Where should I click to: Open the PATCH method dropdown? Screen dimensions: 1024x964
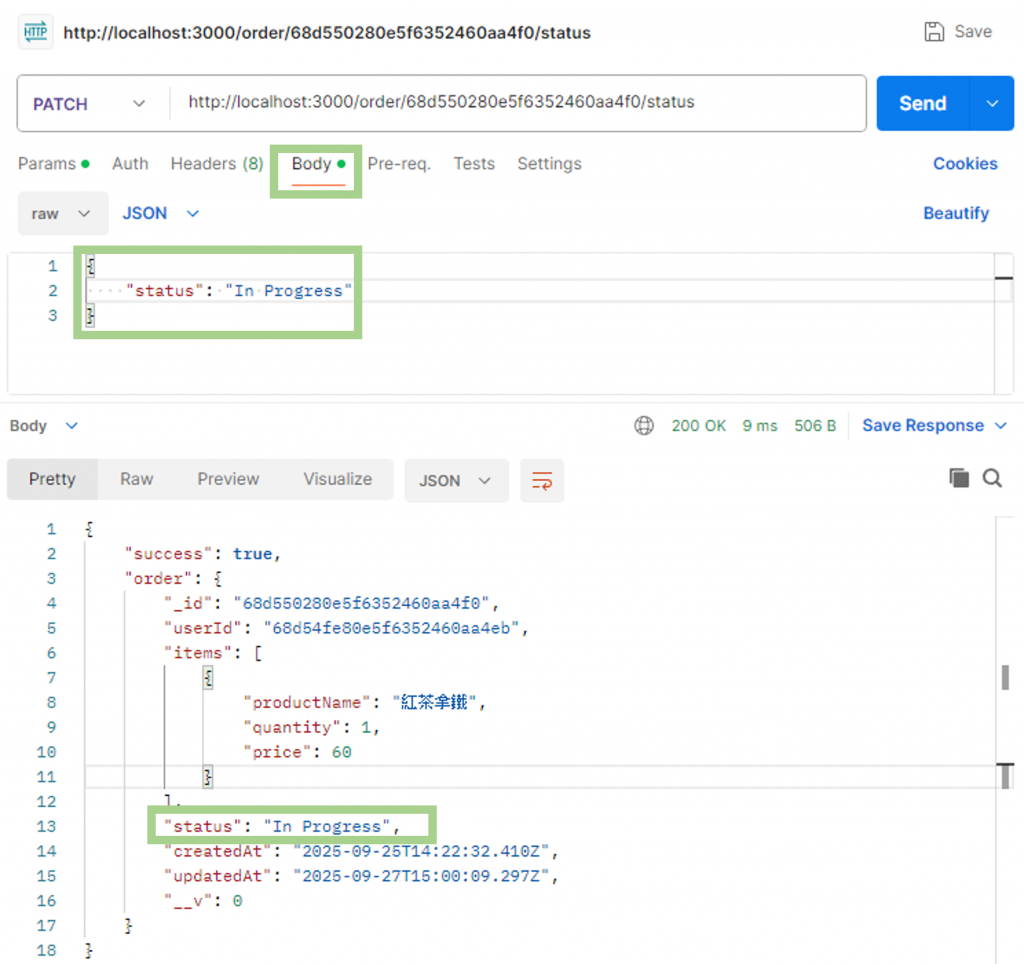coord(89,104)
